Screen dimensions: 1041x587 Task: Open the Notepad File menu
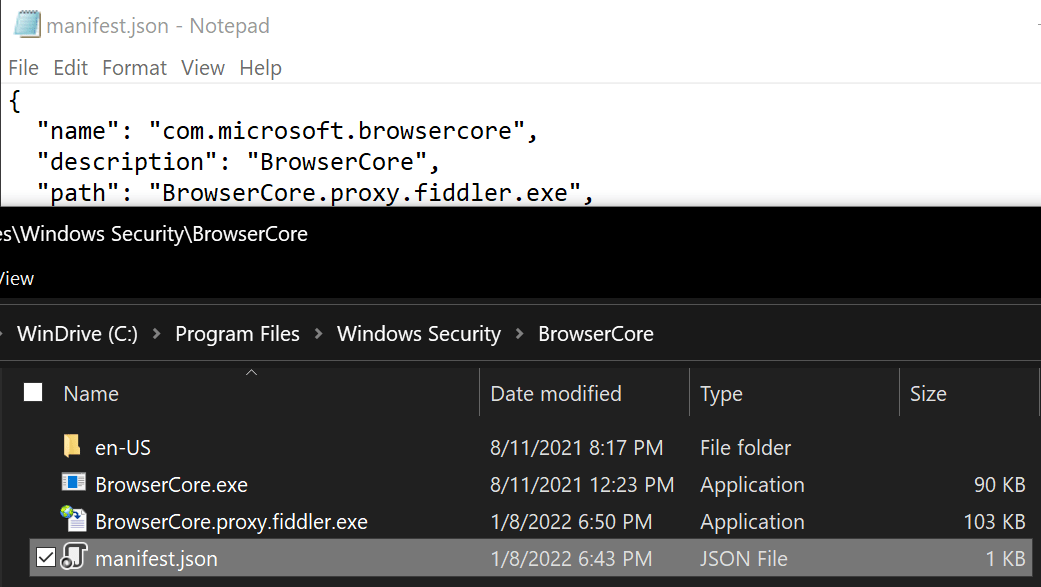(x=23, y=68)
